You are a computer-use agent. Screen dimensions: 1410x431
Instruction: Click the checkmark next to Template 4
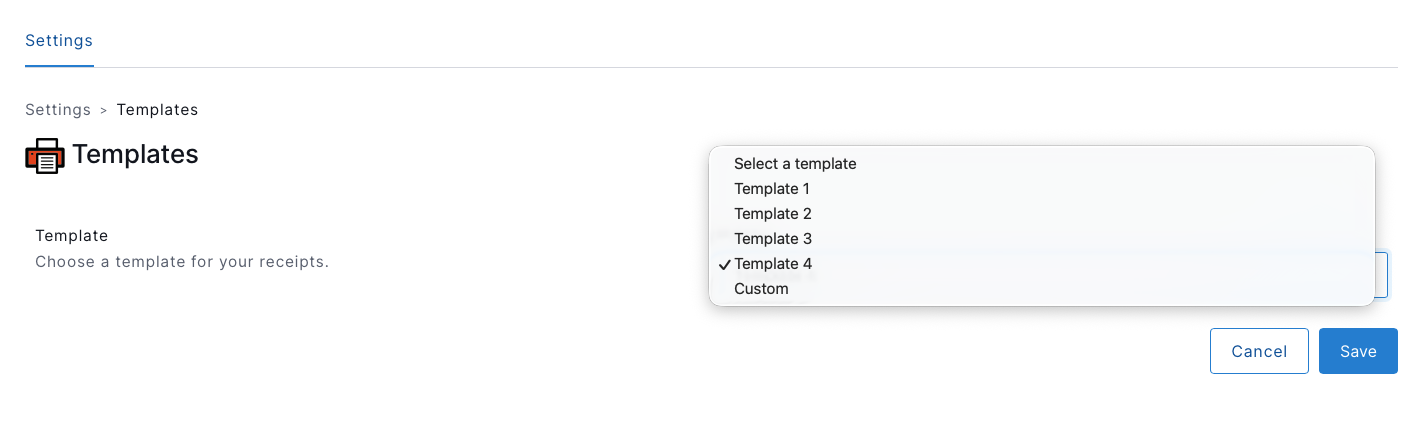coord(724,264)
